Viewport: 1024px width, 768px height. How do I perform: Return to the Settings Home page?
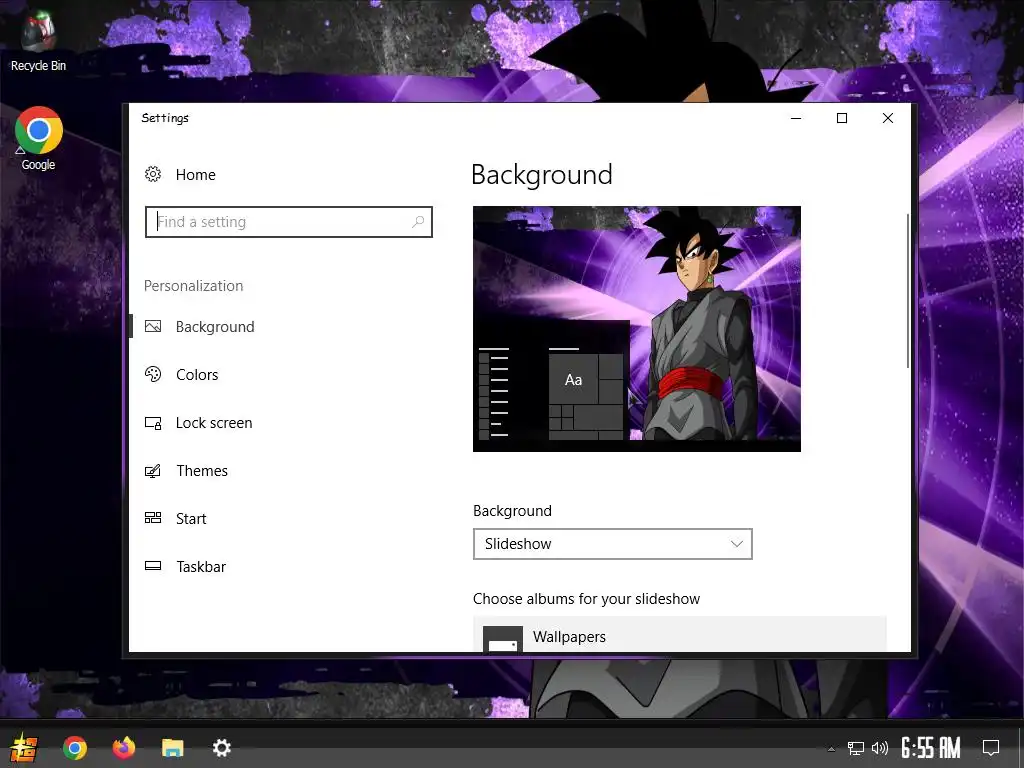(x=195, y=174)
